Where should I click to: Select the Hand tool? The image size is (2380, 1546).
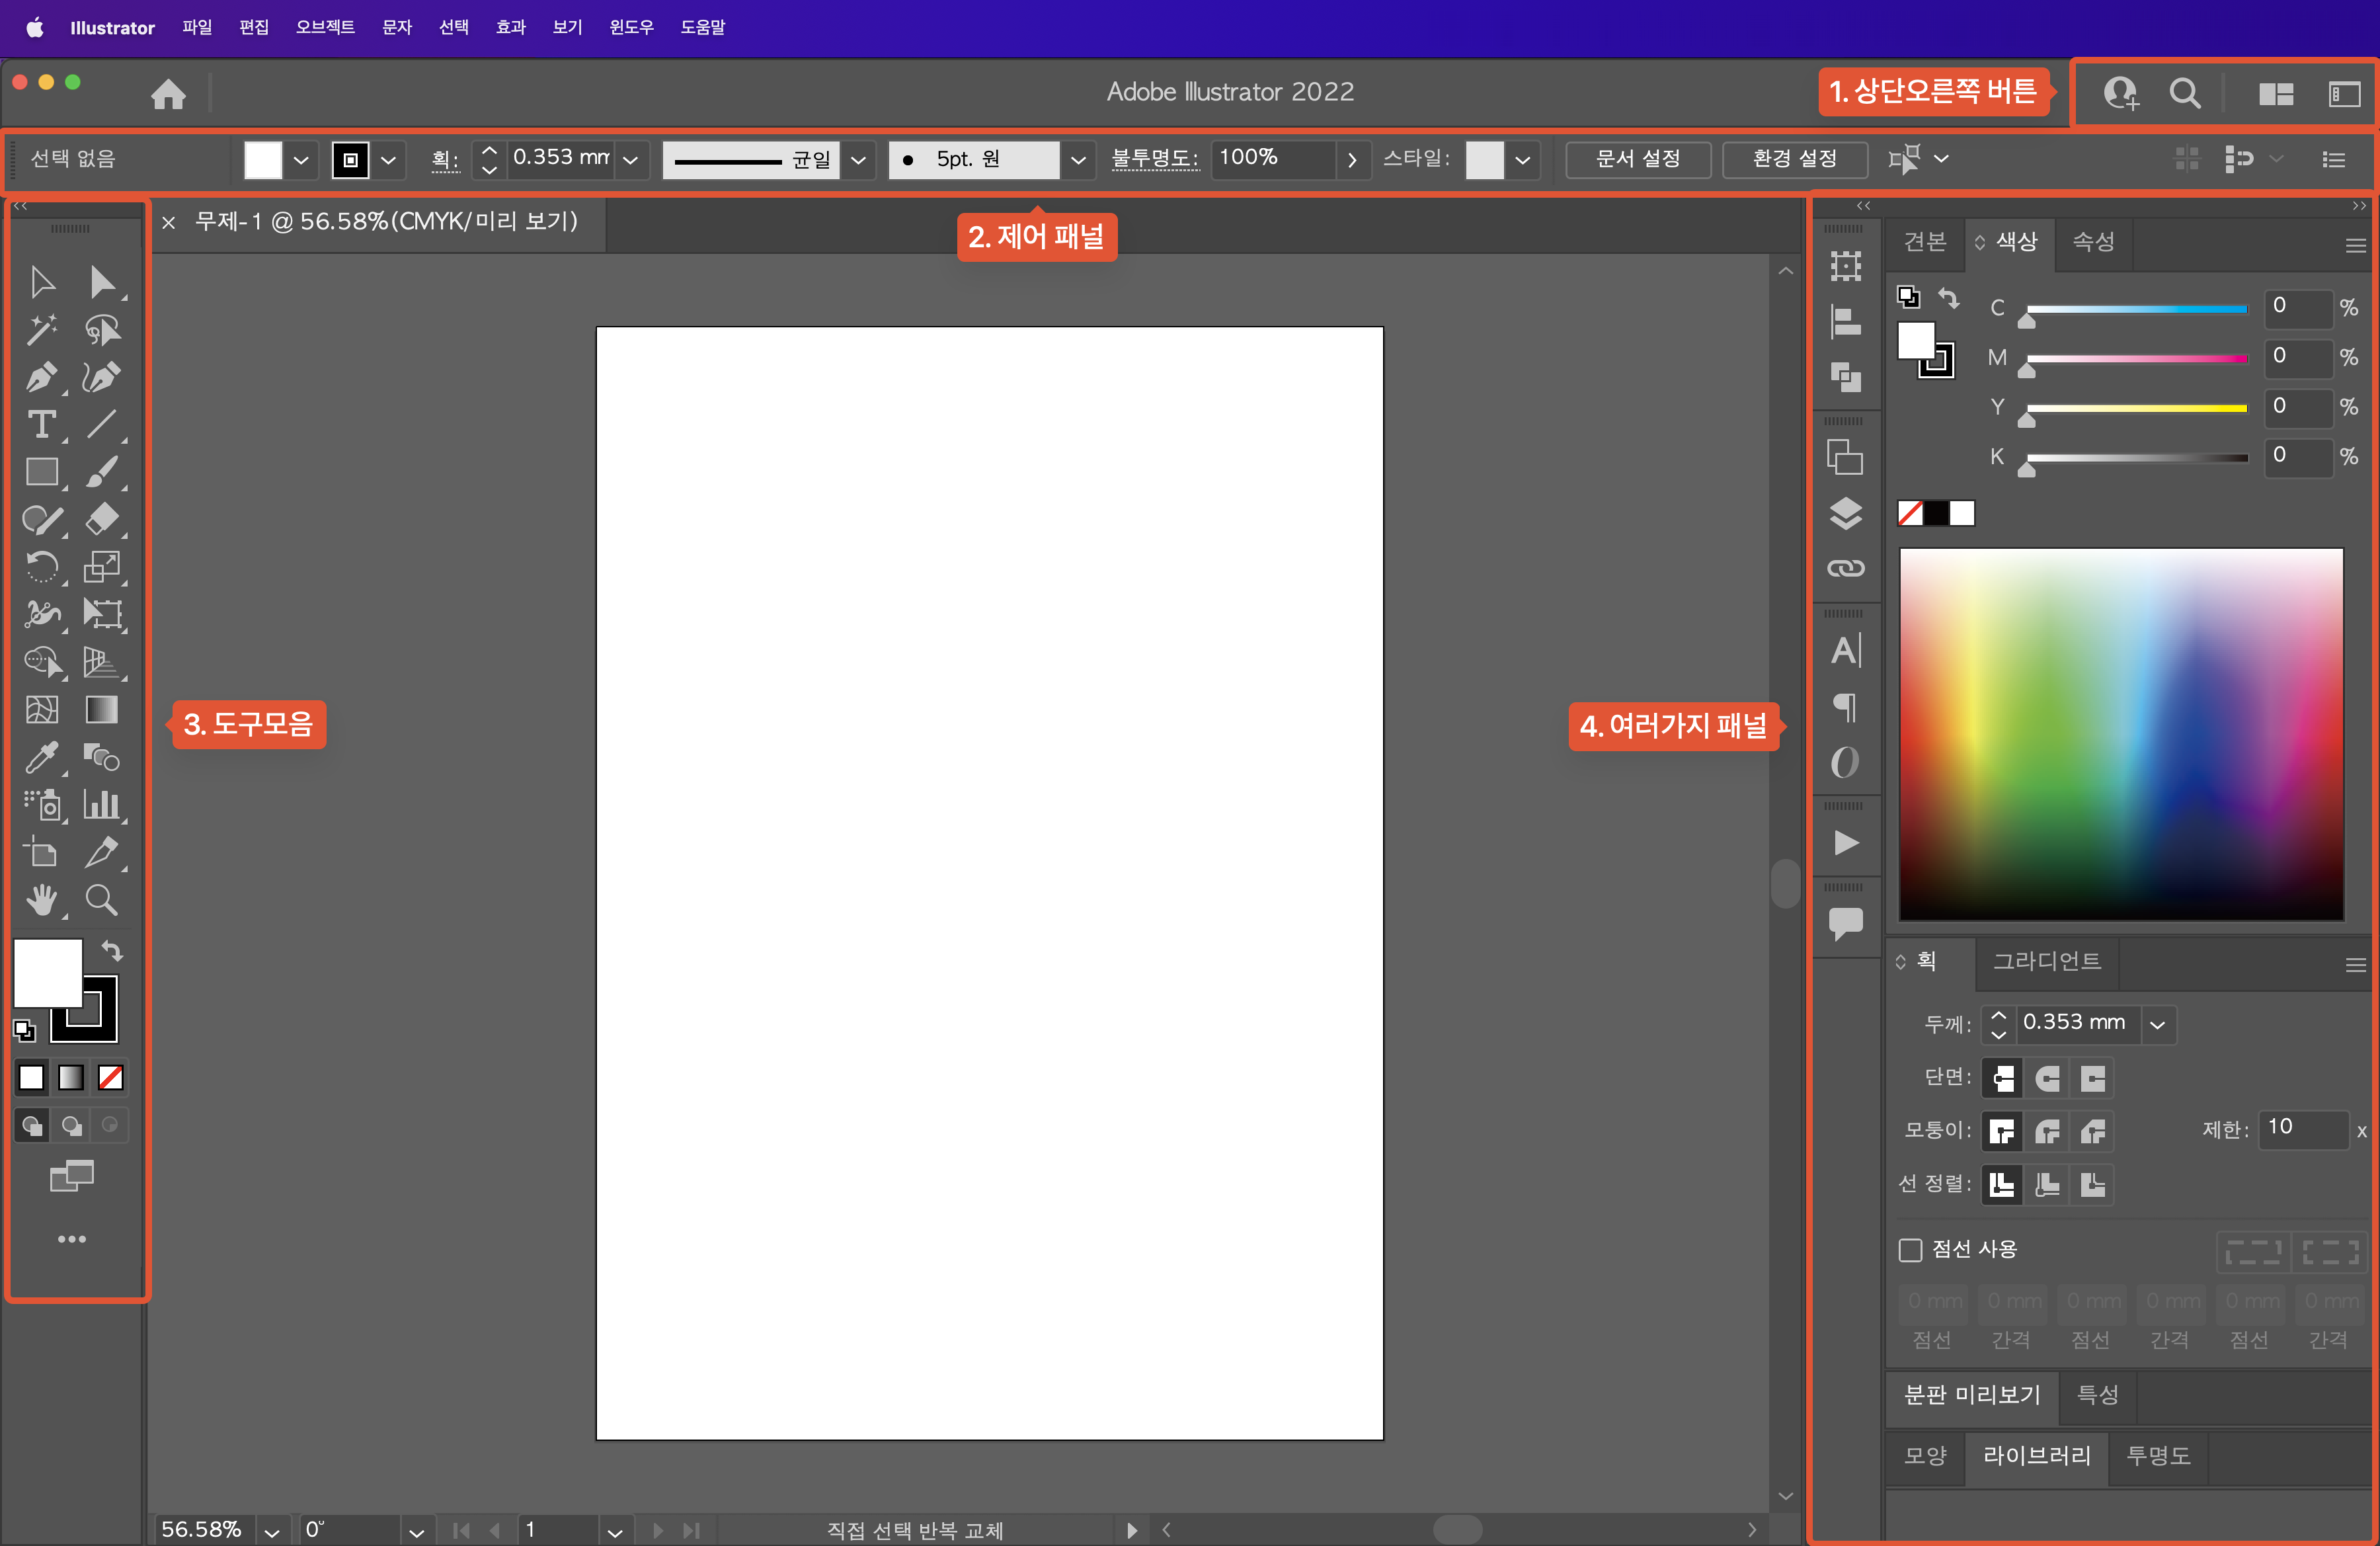pyautogui.click(x=41, y=900)
